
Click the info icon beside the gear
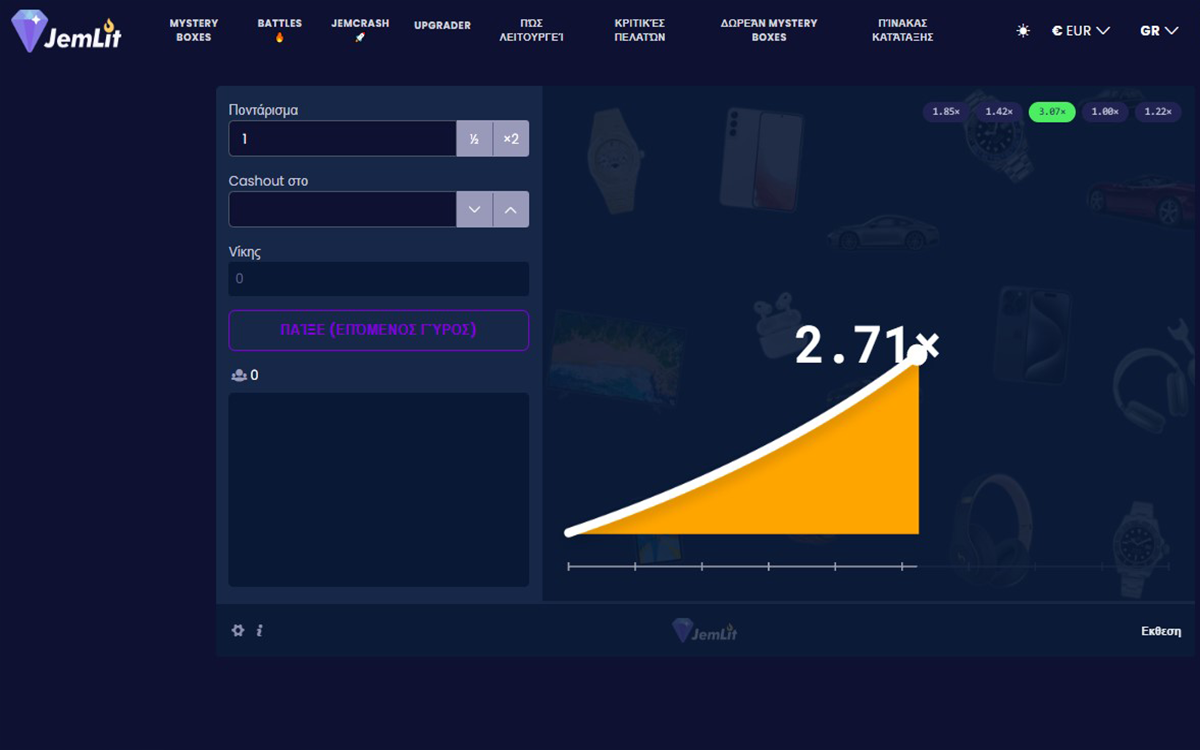pyautogui.click(x=259, y=630)
